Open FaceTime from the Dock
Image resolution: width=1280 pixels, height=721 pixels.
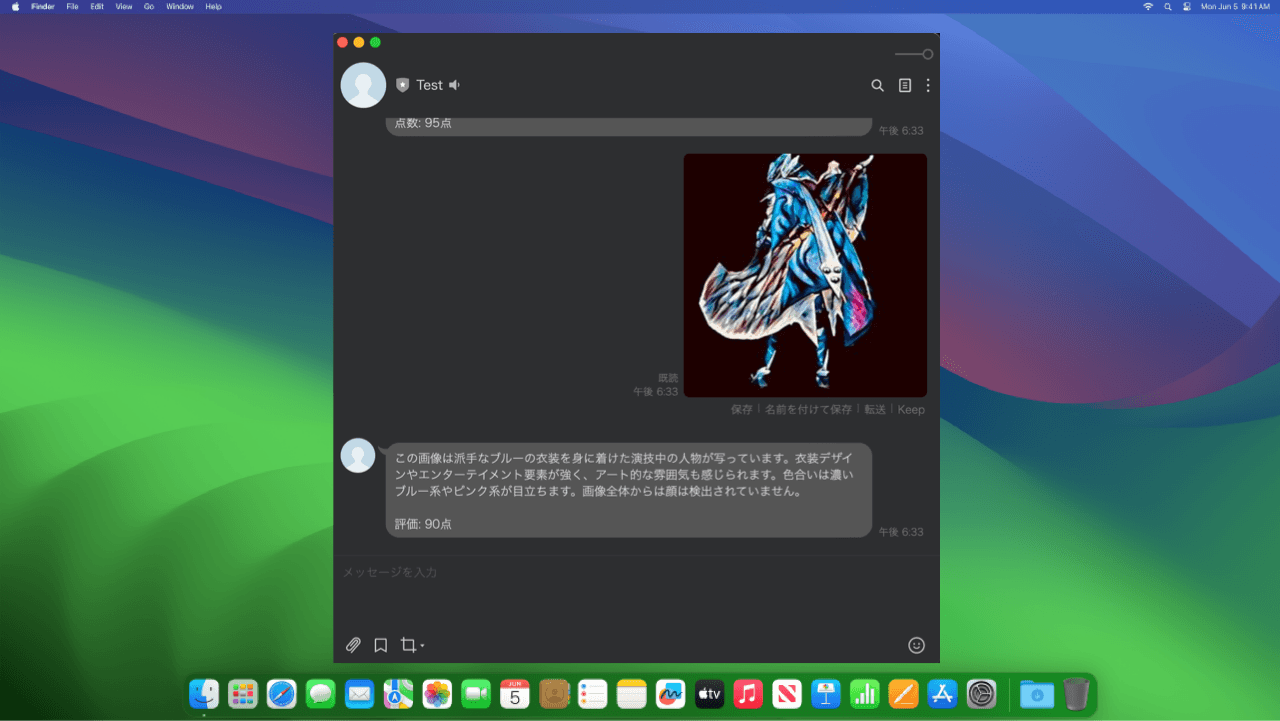pos(476,693)
